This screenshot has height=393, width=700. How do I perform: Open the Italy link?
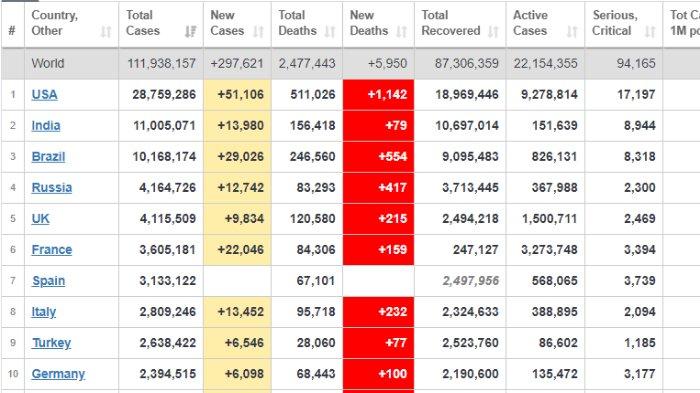(x=44, y=312)
